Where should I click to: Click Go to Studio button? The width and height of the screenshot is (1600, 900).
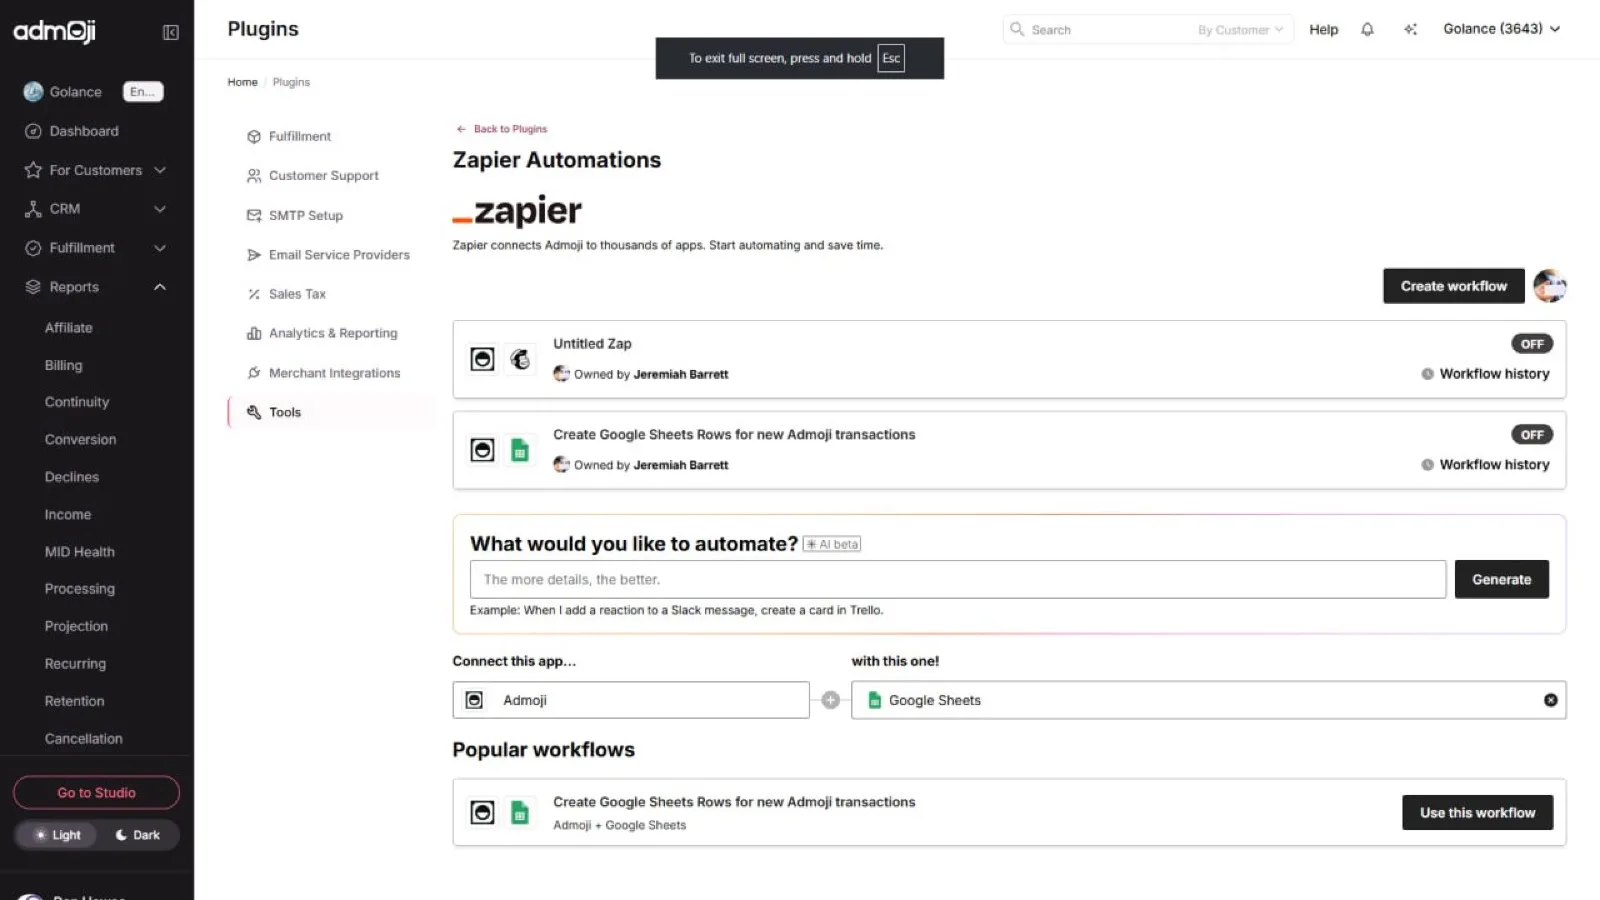pos(96,793)
